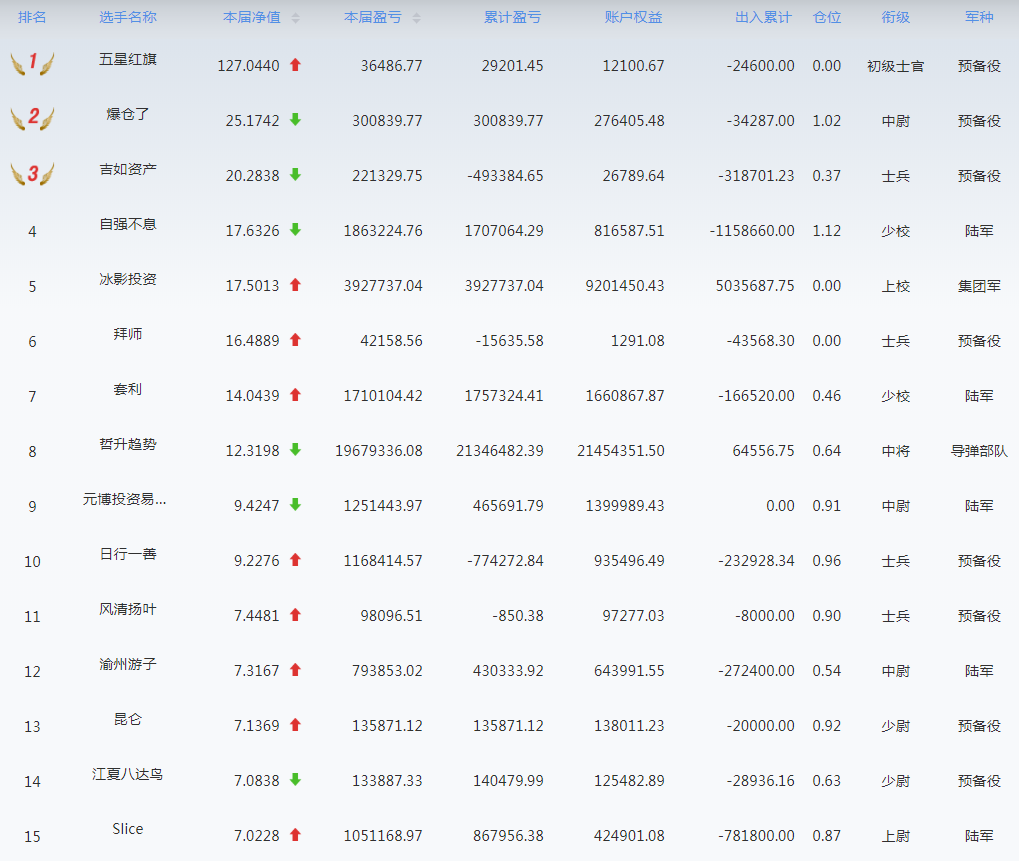
Task: Select deposit total -1158660.00
Action: pyautogui.click(x=752, y=231)
